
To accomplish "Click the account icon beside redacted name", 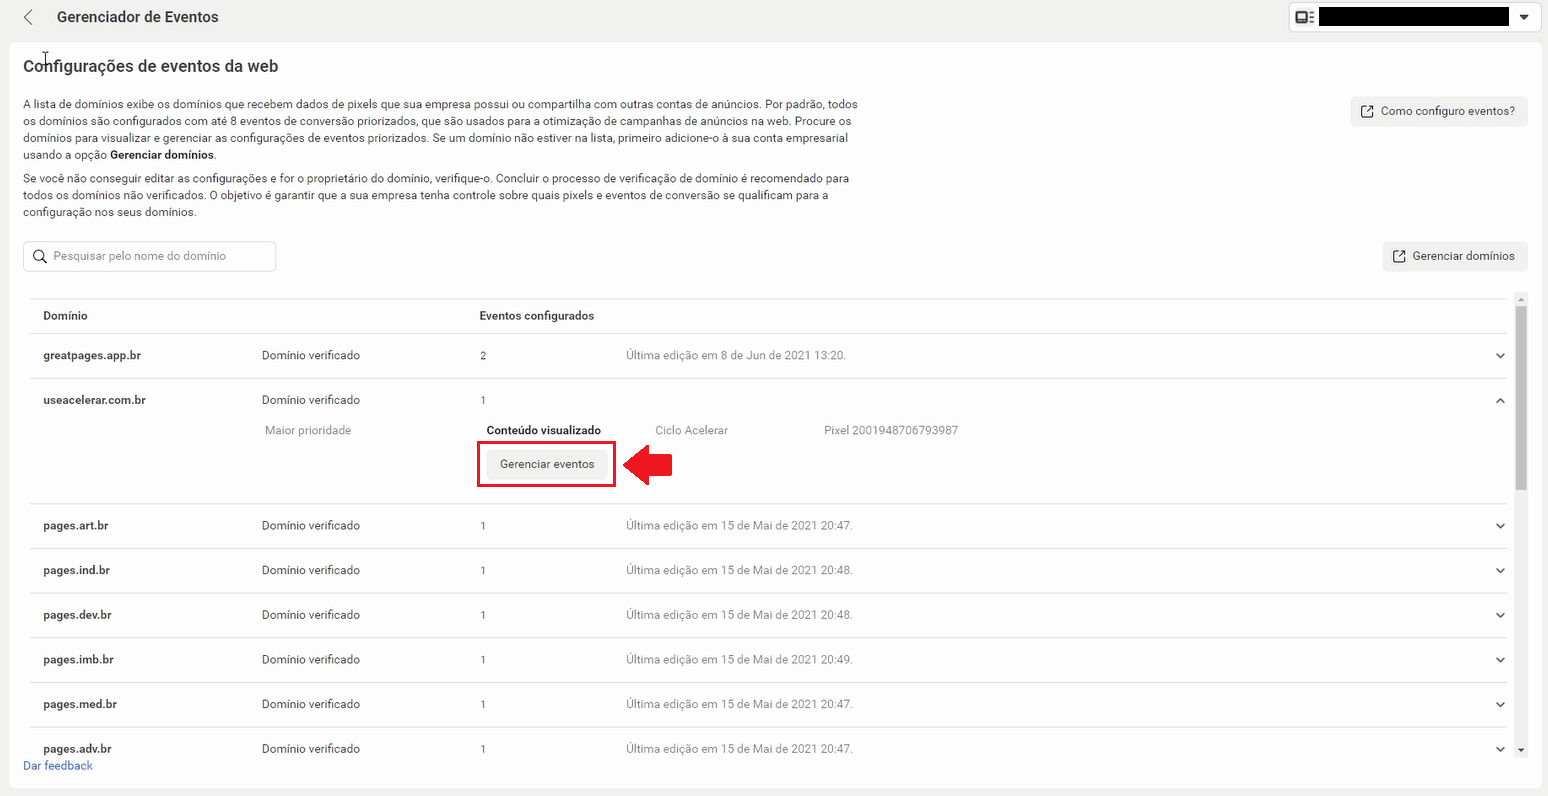I will pyautogui.click(x=1305, y=17).
